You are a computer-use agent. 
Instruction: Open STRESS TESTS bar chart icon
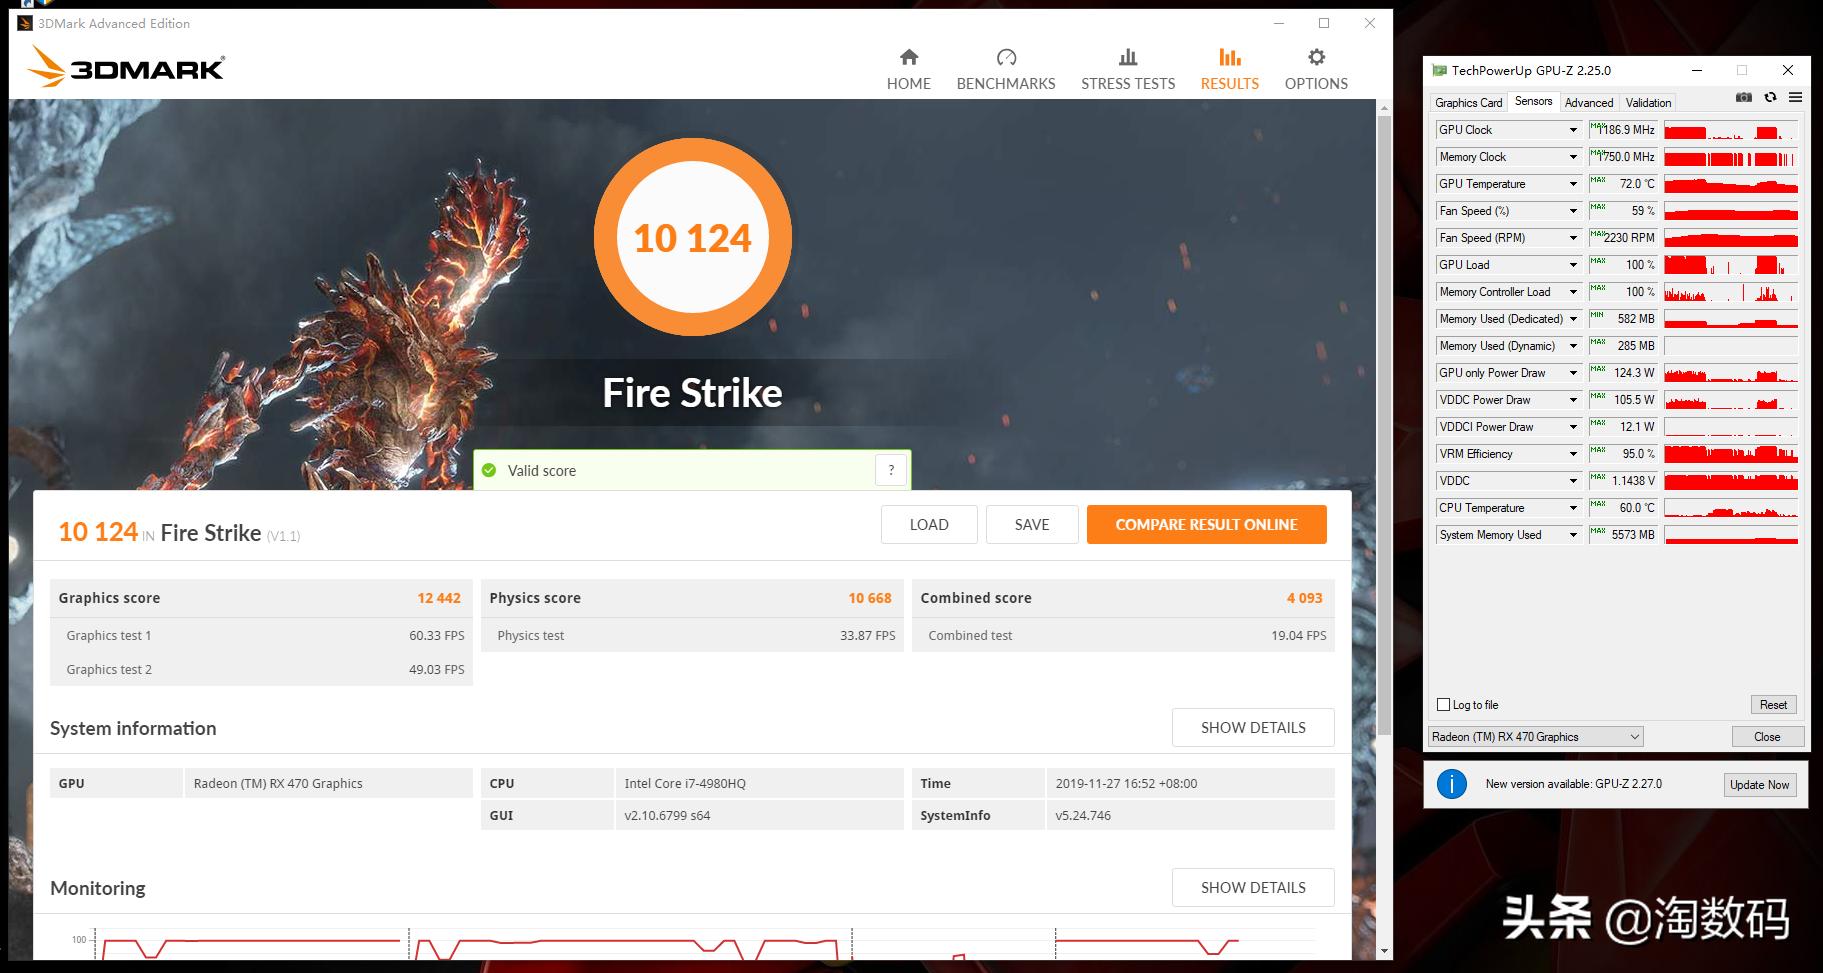coord(1128,57)
